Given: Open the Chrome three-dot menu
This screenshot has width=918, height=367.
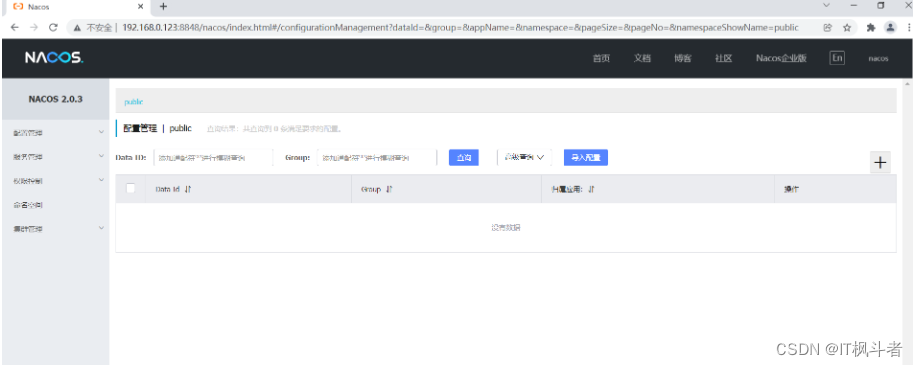Looking at the screenshot, I should [909, 27].
